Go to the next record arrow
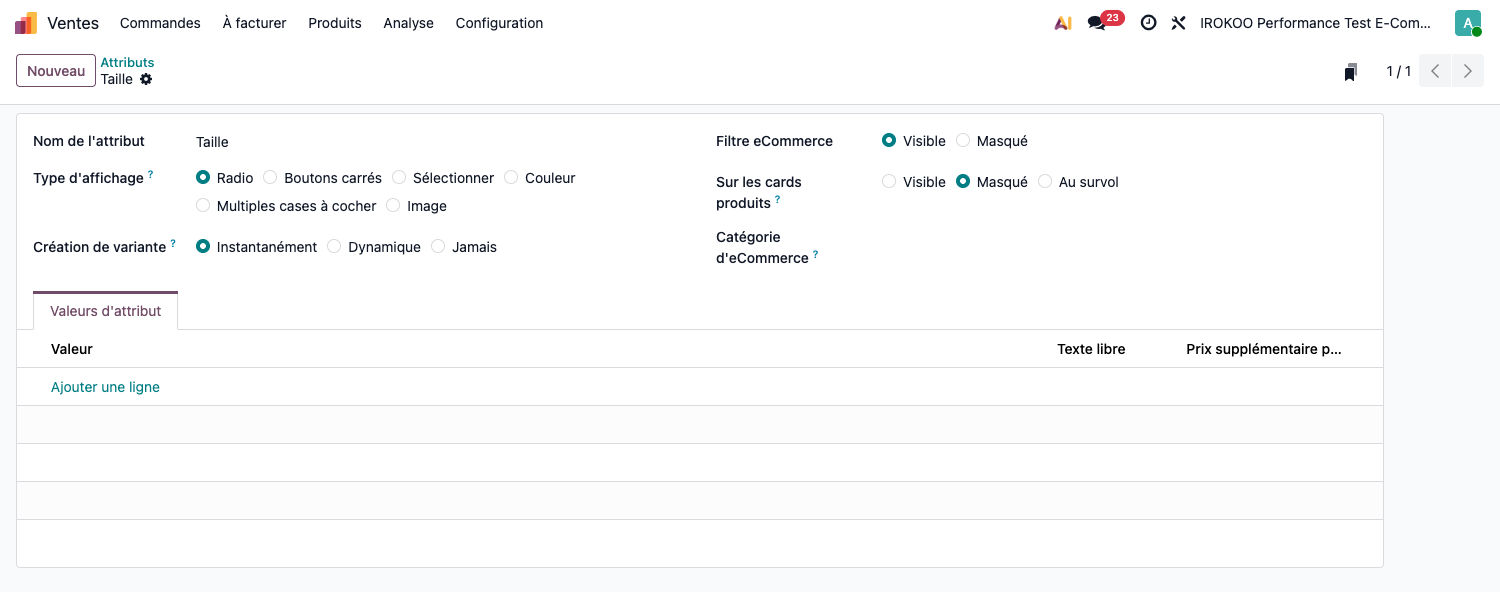1500x592 pixels. (x=1468, y=71)
